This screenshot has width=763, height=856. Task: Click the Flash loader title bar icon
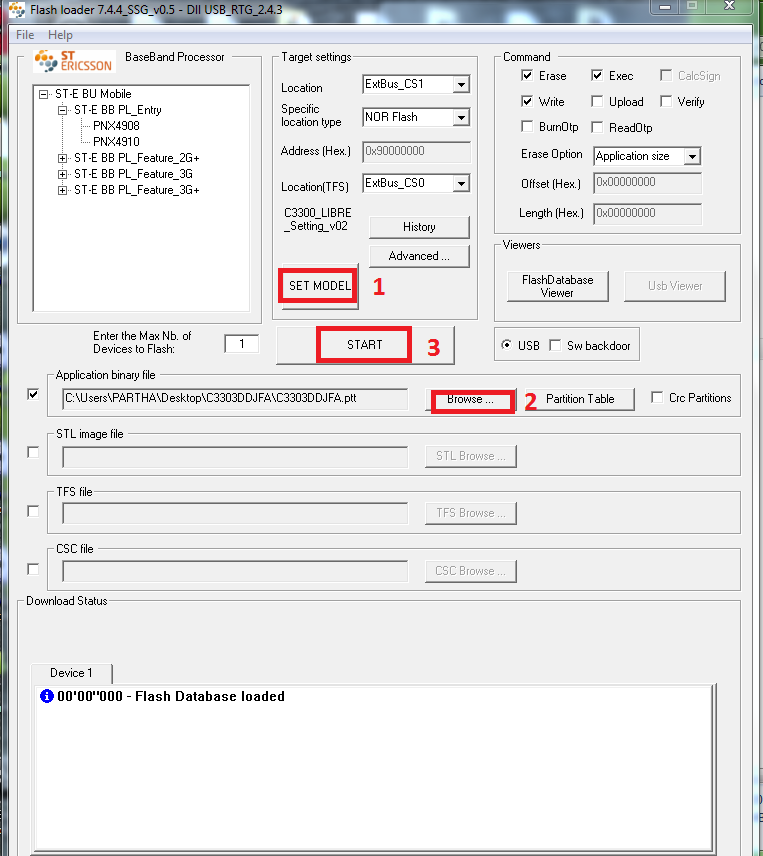[16, 10]
